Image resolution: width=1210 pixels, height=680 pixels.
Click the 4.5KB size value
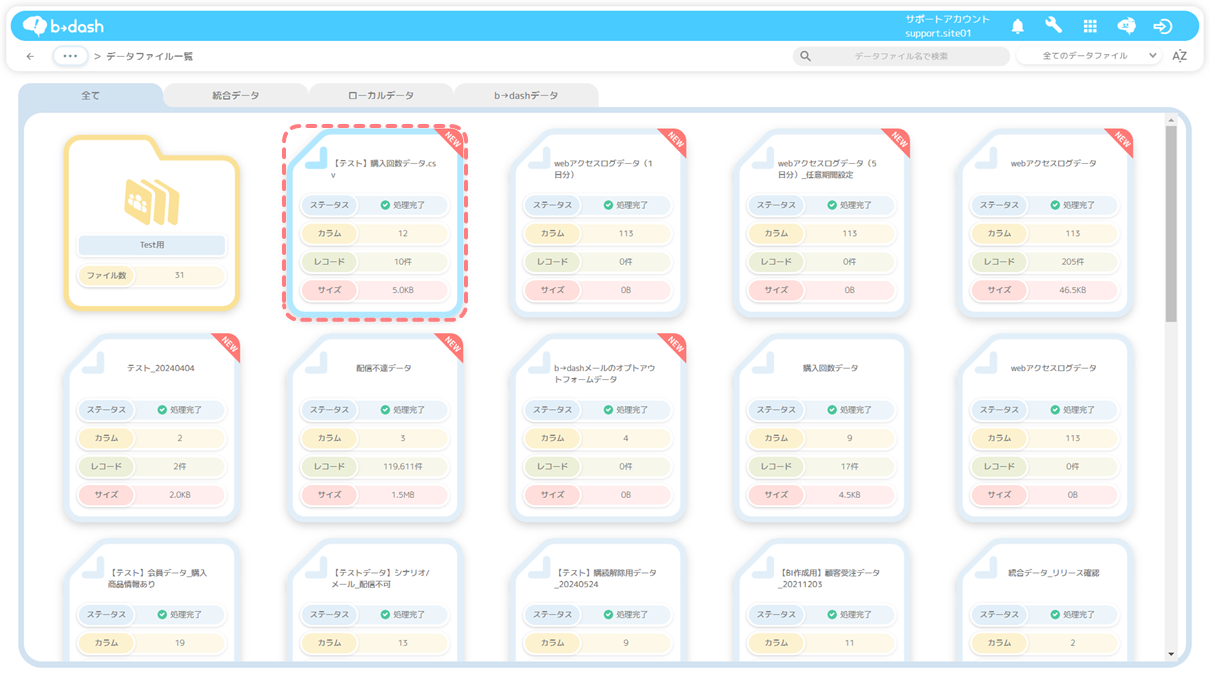click(849, 495)
